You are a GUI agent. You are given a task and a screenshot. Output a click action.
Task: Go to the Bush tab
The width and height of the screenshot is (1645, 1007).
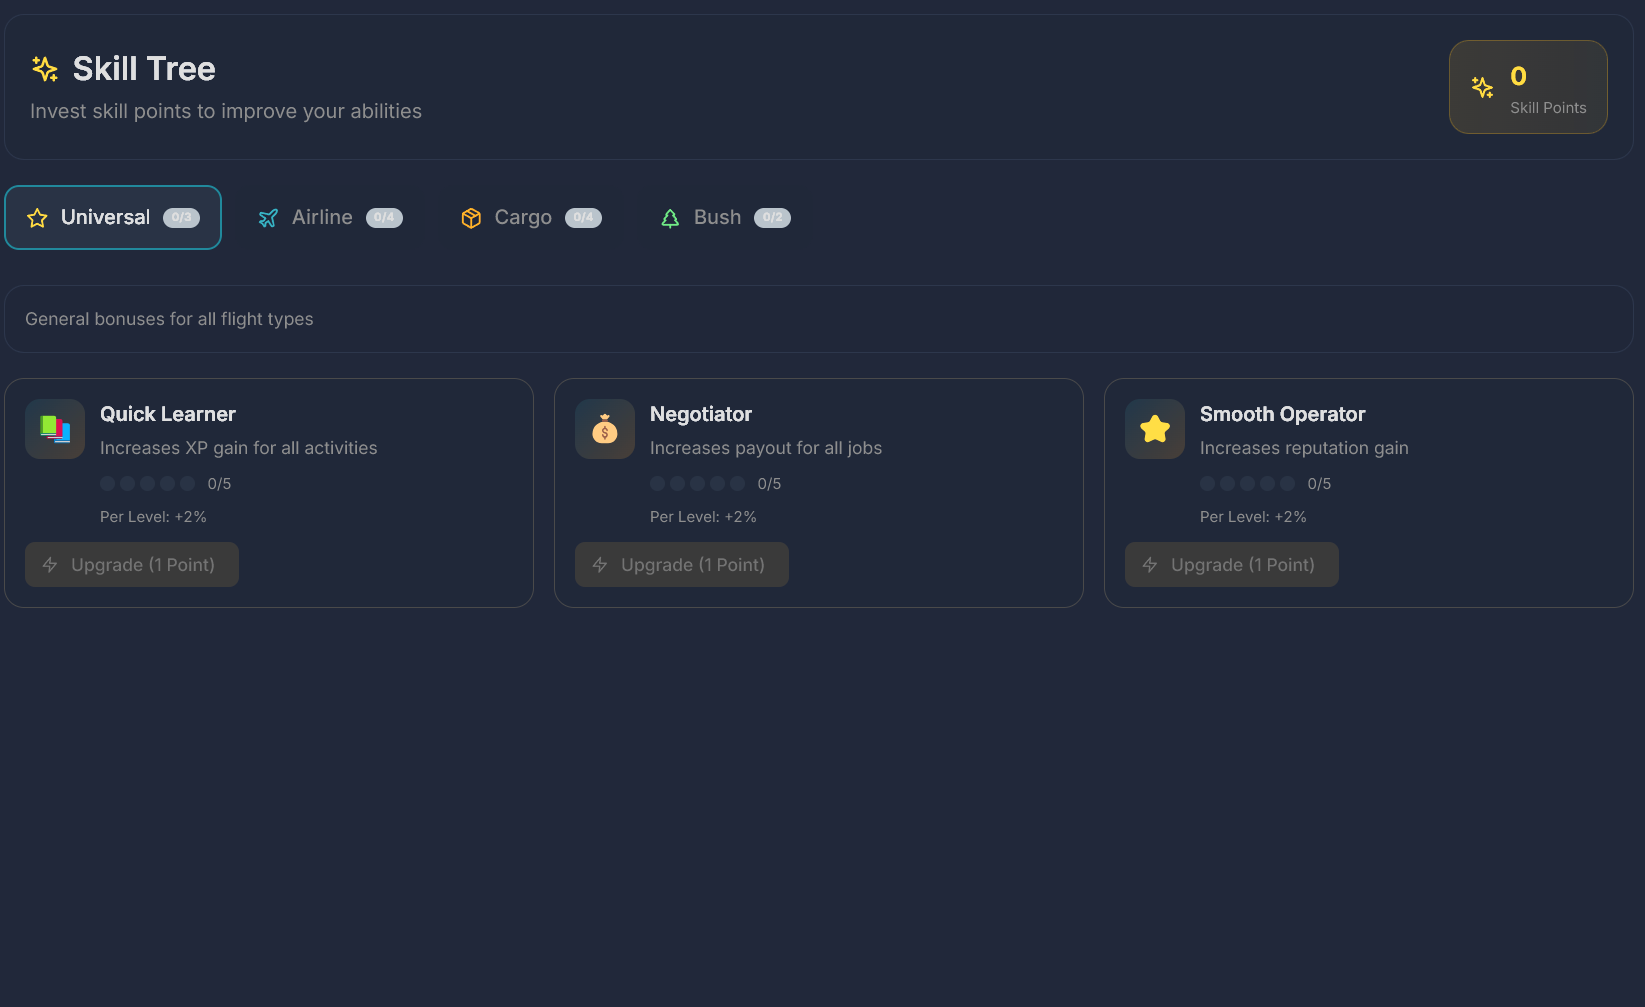click(x=717, y=217)
